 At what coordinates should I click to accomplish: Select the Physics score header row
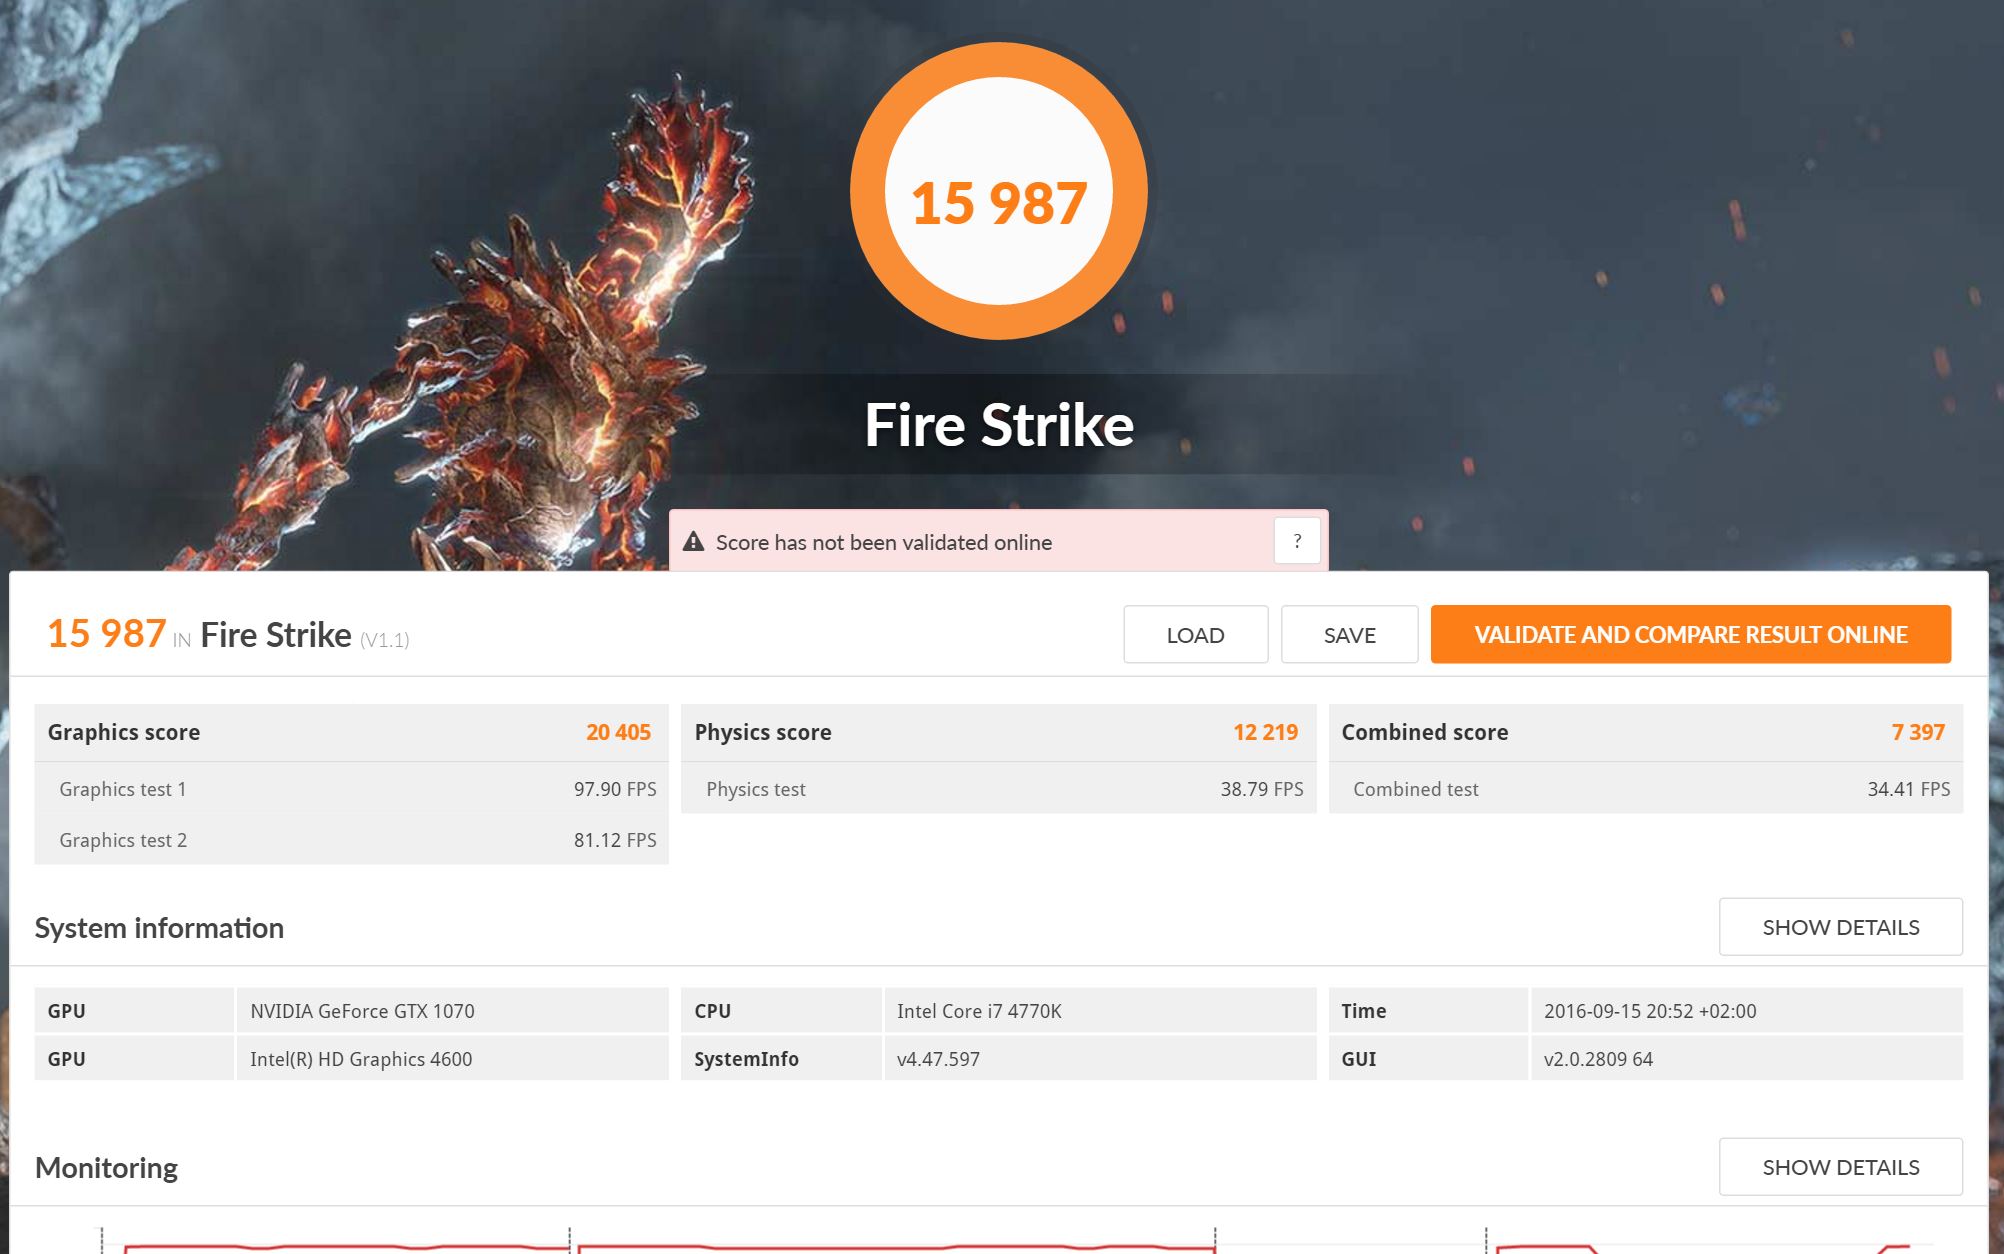point(997,732)
